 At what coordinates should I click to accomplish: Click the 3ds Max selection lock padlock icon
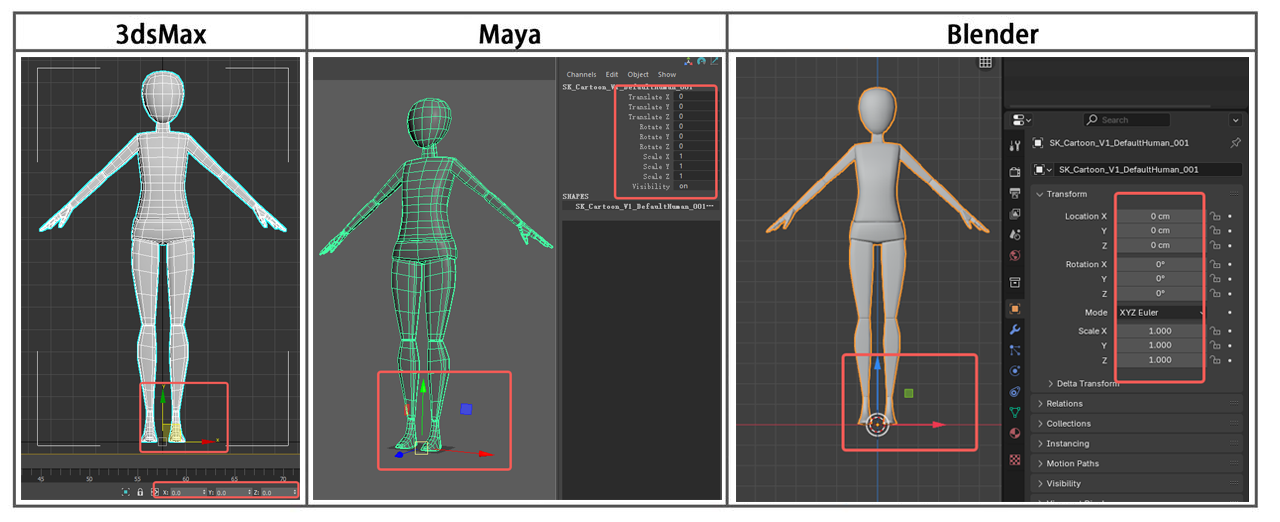coord(140,492)
